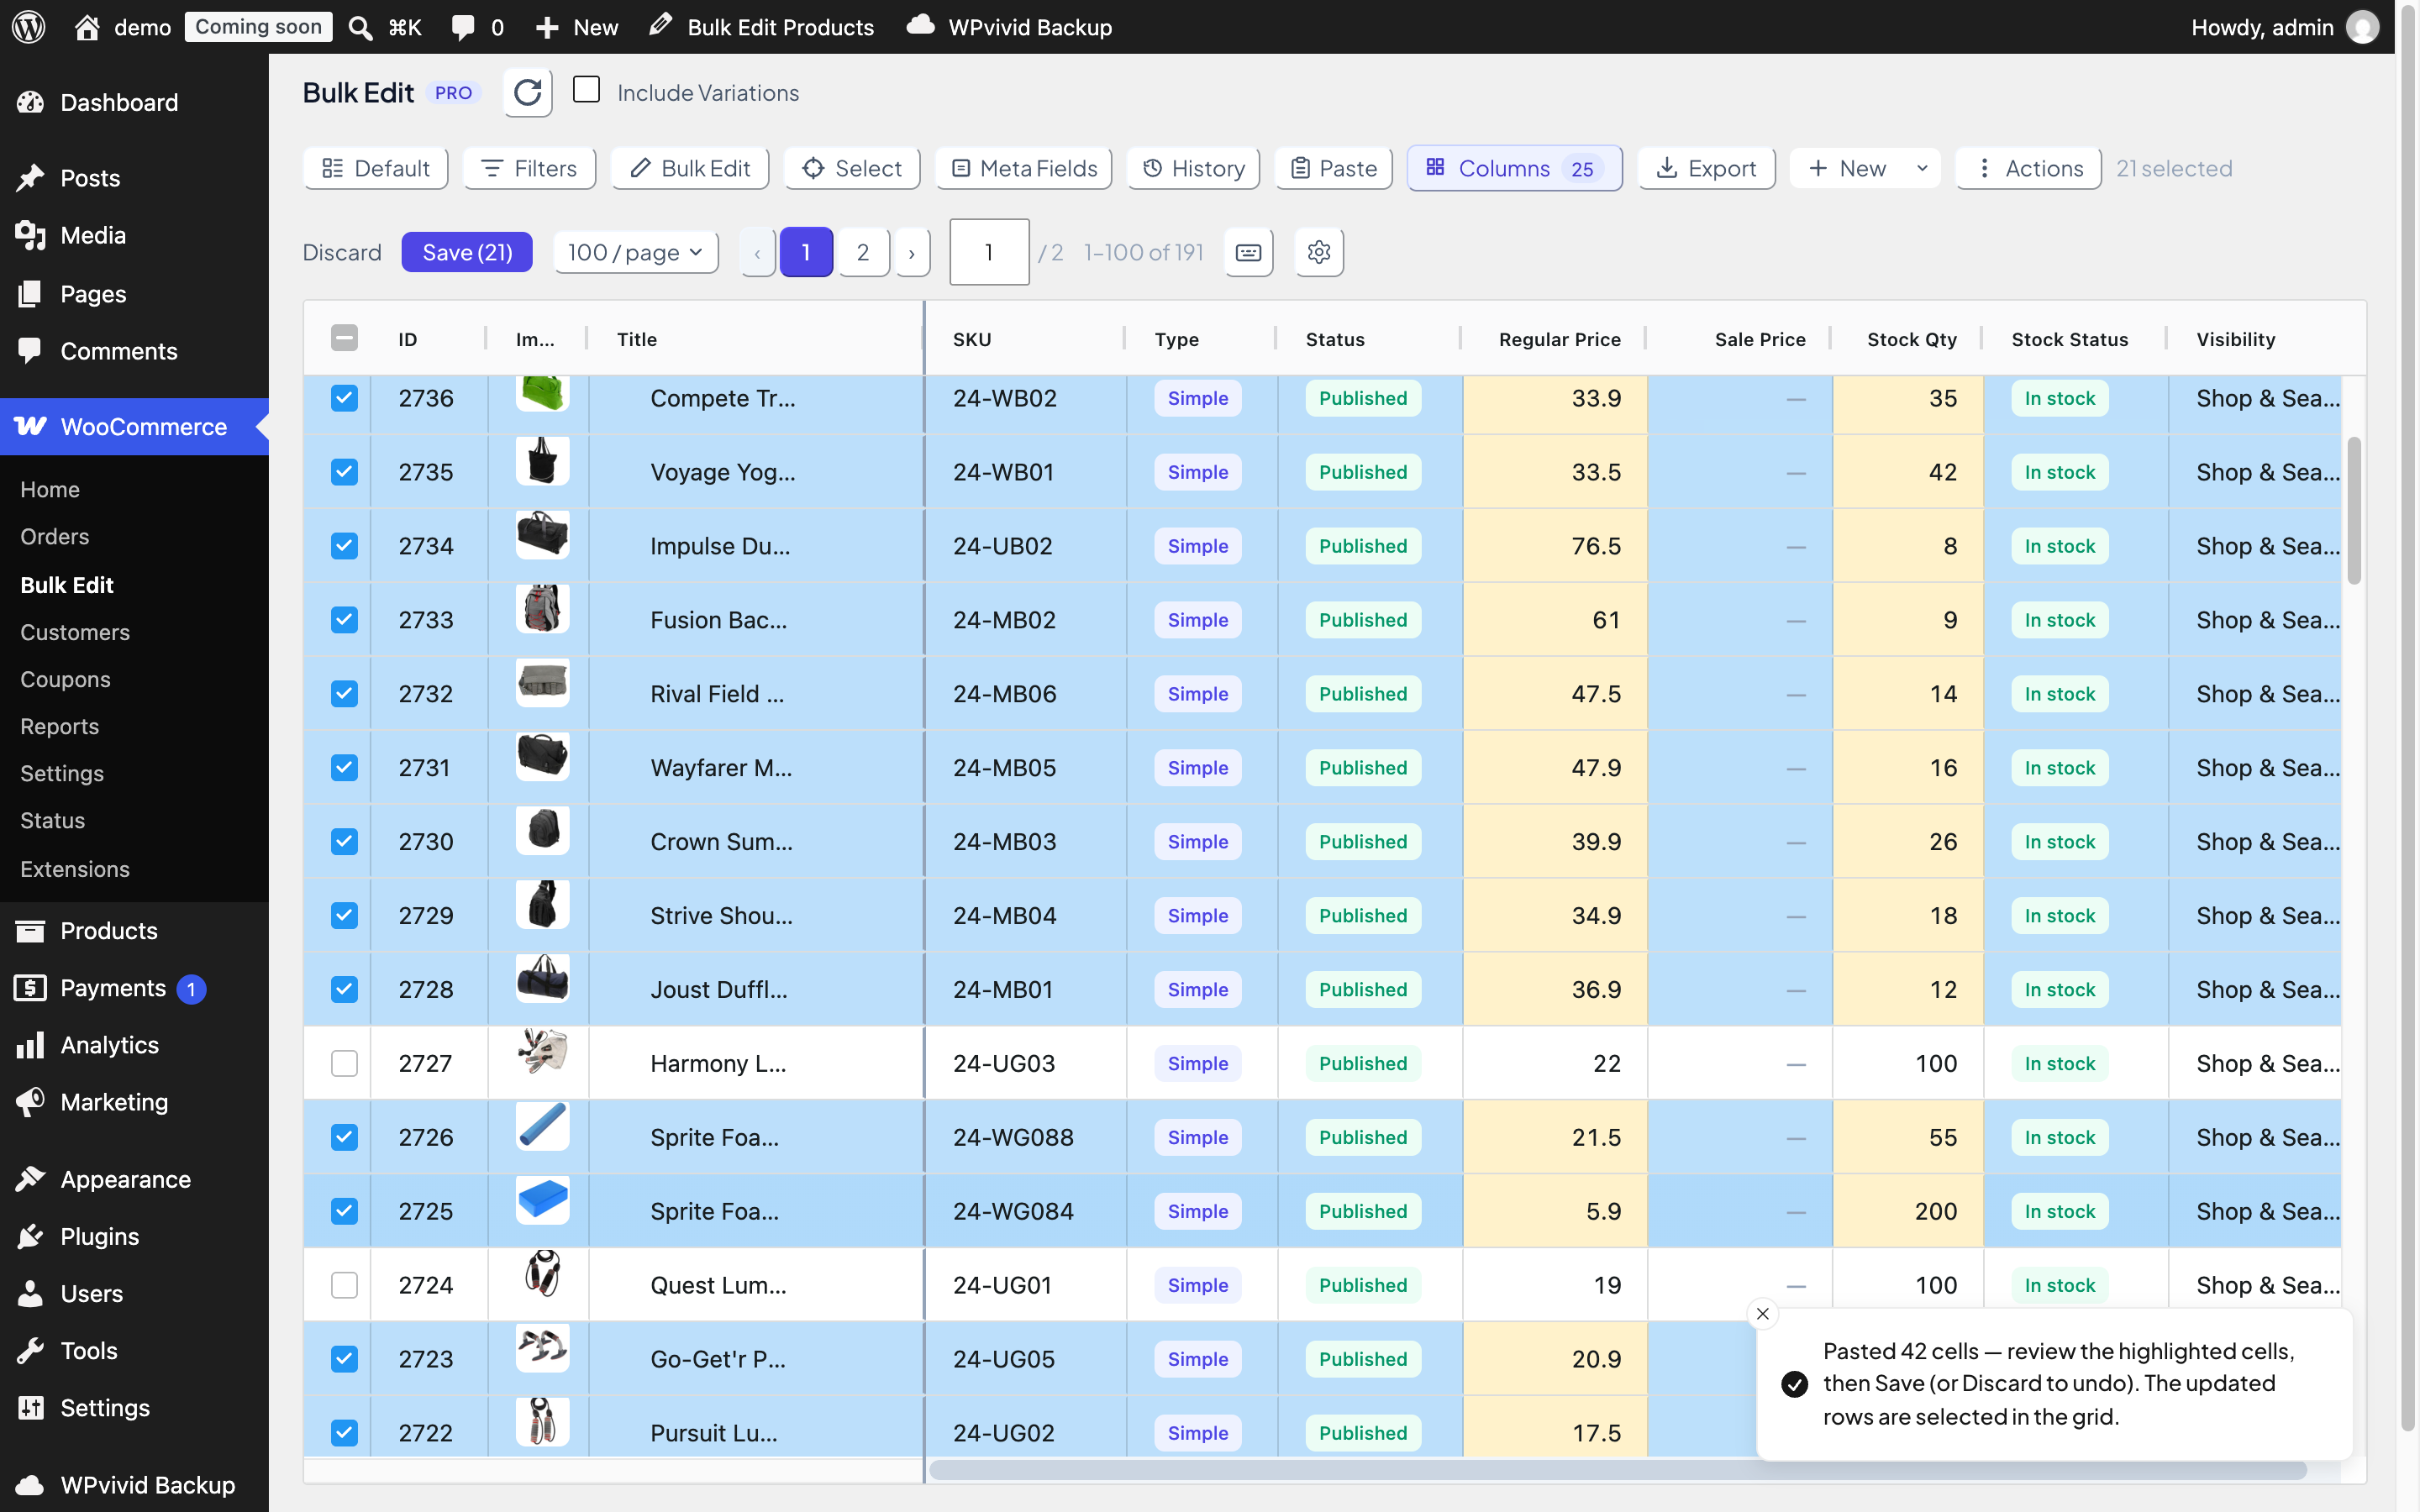Viewport: 2420px width, 1512px height.
Task: Open keyboard shortcuts icon button
Action: click(1249, 252)
